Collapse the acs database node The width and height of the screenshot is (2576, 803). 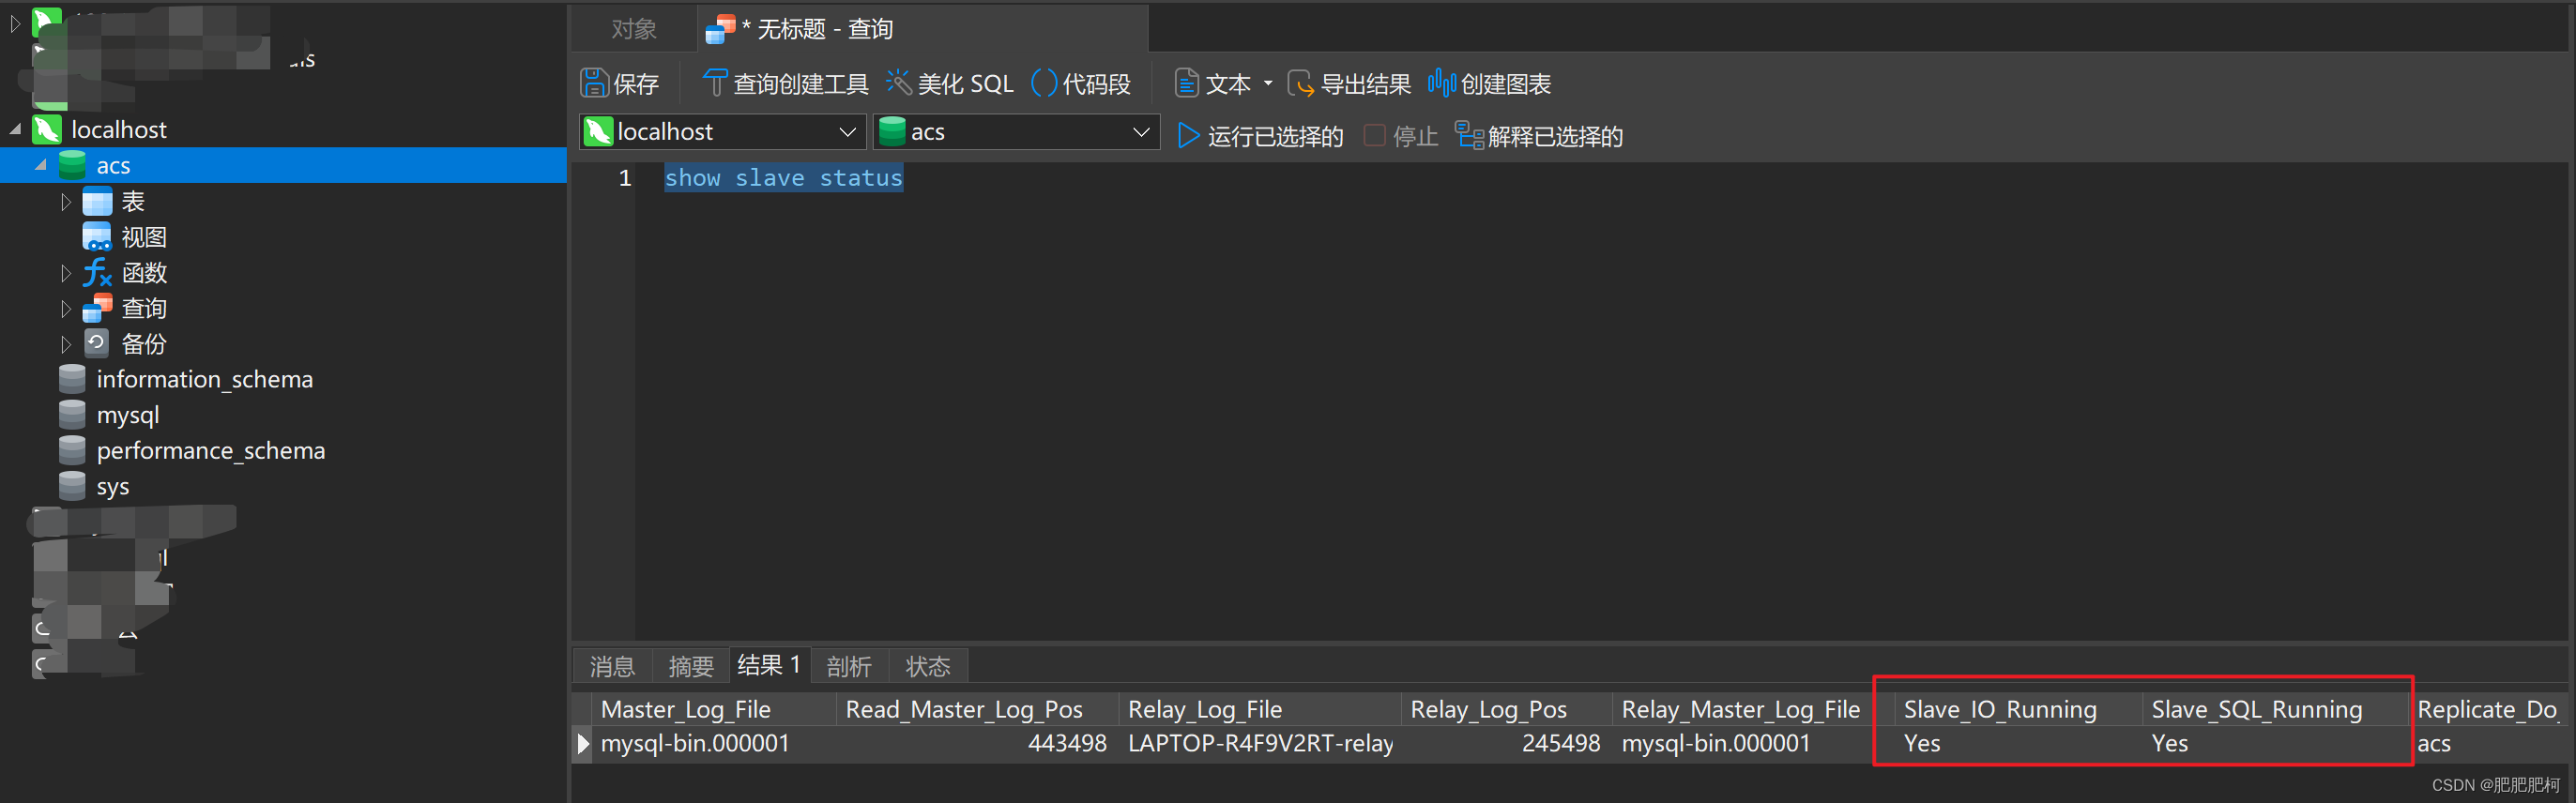pos(41,165)
